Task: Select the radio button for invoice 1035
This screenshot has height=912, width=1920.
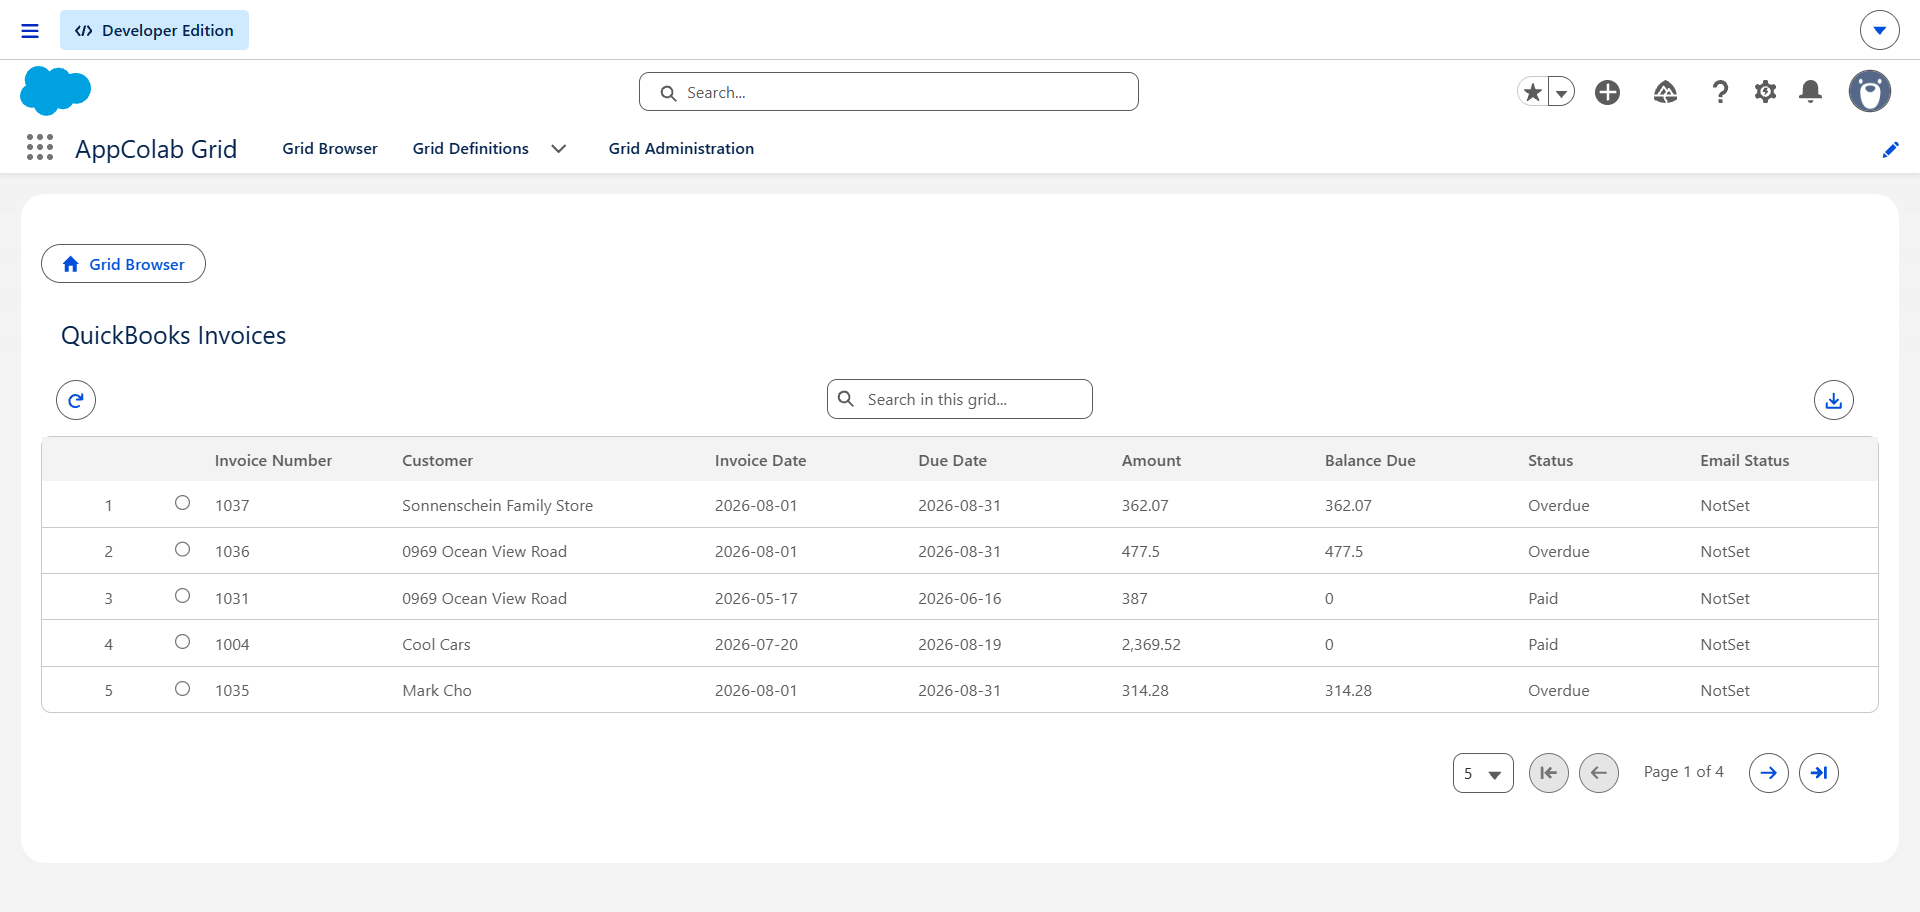Action: tap(182, 688)
